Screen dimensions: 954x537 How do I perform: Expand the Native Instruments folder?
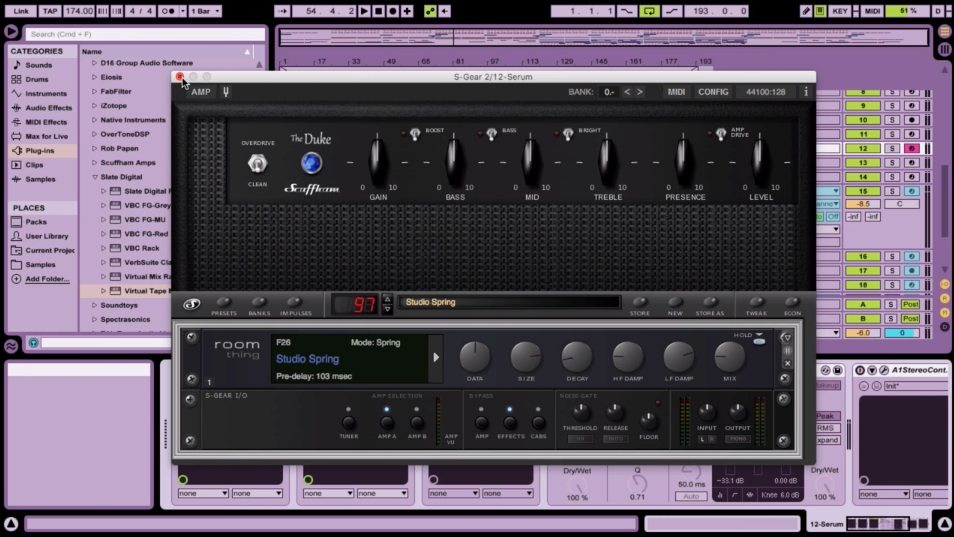click(x=94, y=120)
